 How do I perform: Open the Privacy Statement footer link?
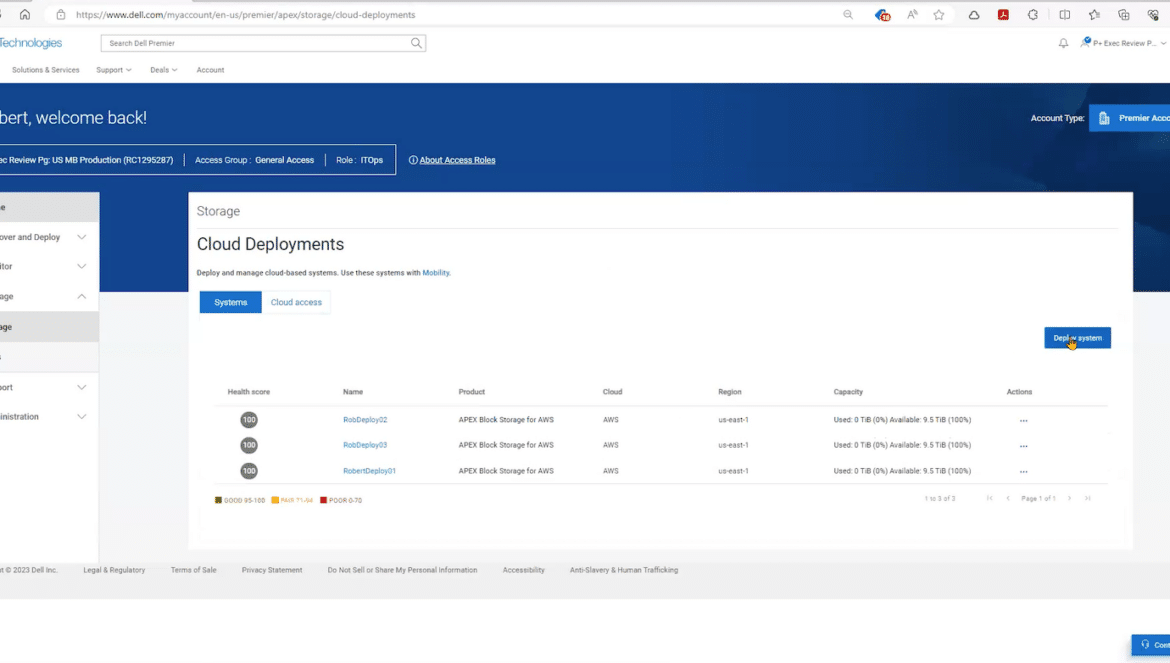coord(272,571)
